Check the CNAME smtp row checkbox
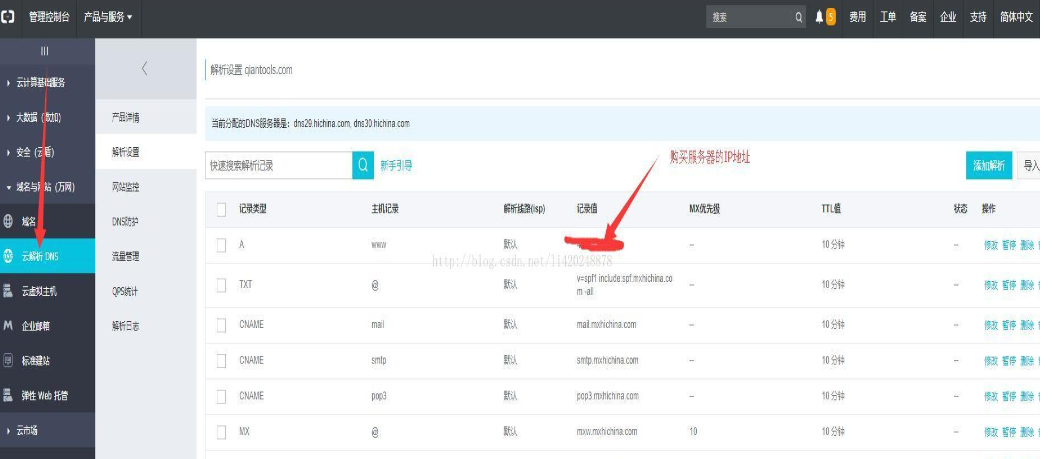The width and height of the screenshot is (1054, 459). (221, 361)
